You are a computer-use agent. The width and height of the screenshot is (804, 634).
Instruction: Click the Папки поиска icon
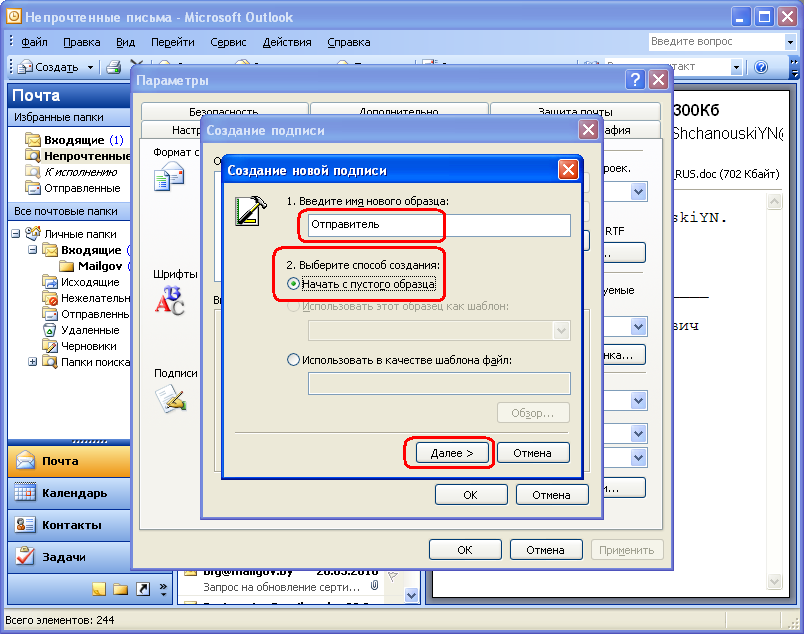point(50,362)
